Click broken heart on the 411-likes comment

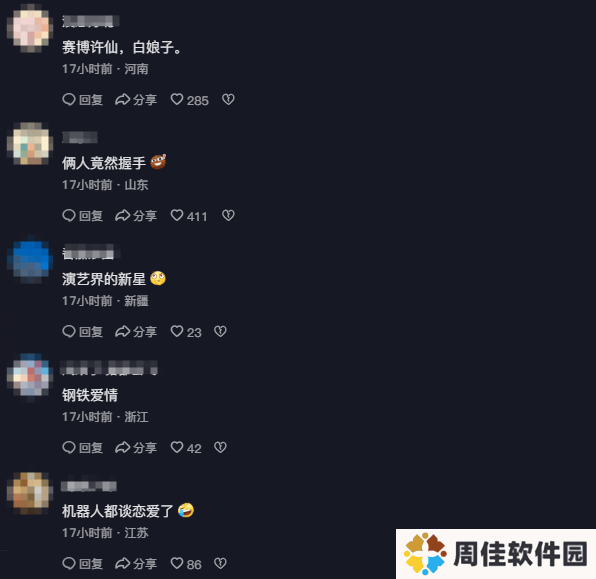point(228,216)
